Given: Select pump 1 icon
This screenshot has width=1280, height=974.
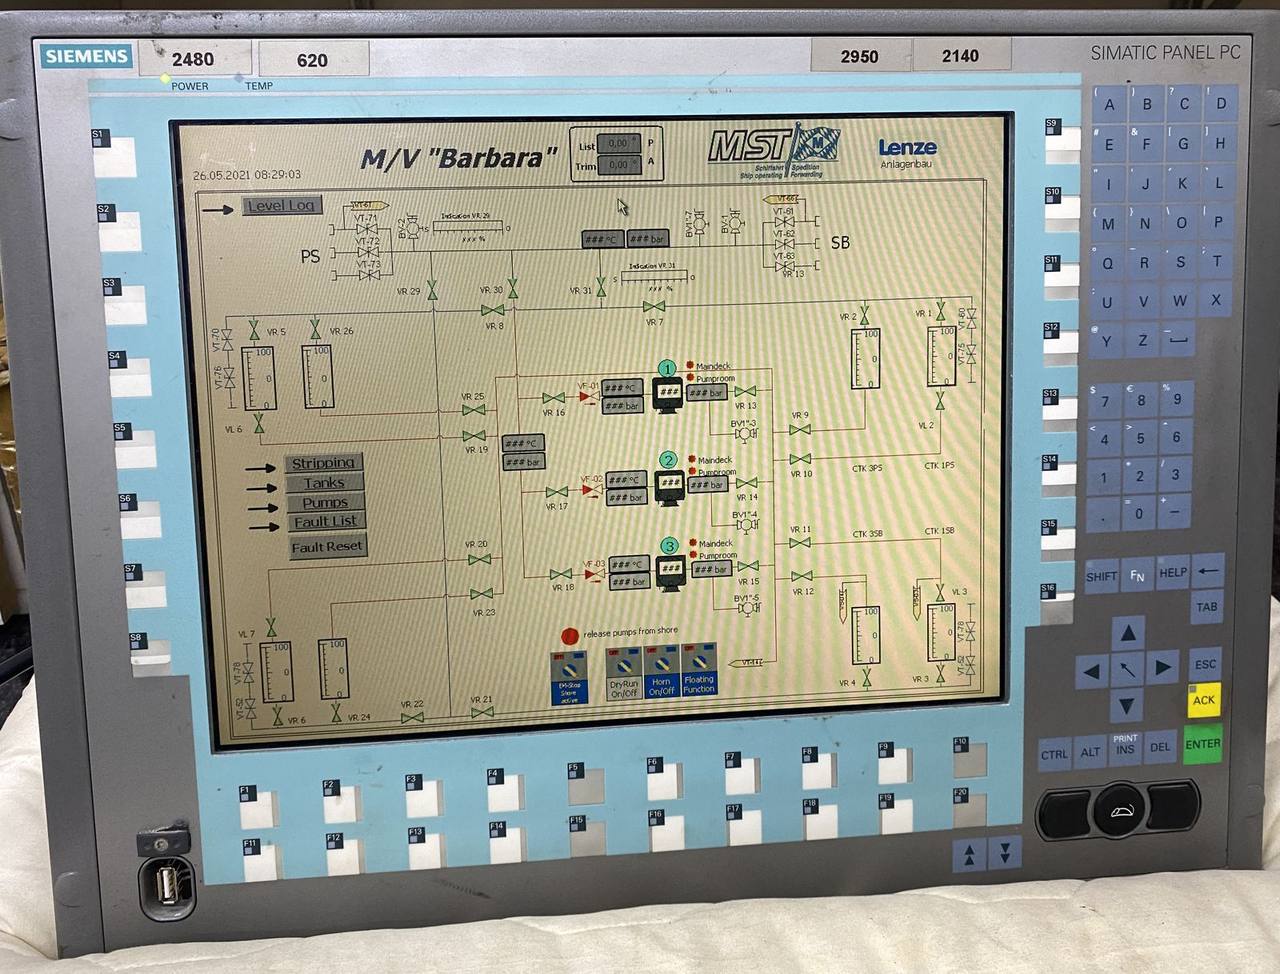Looking at the screenshot, I should click(x=667, y=392).
